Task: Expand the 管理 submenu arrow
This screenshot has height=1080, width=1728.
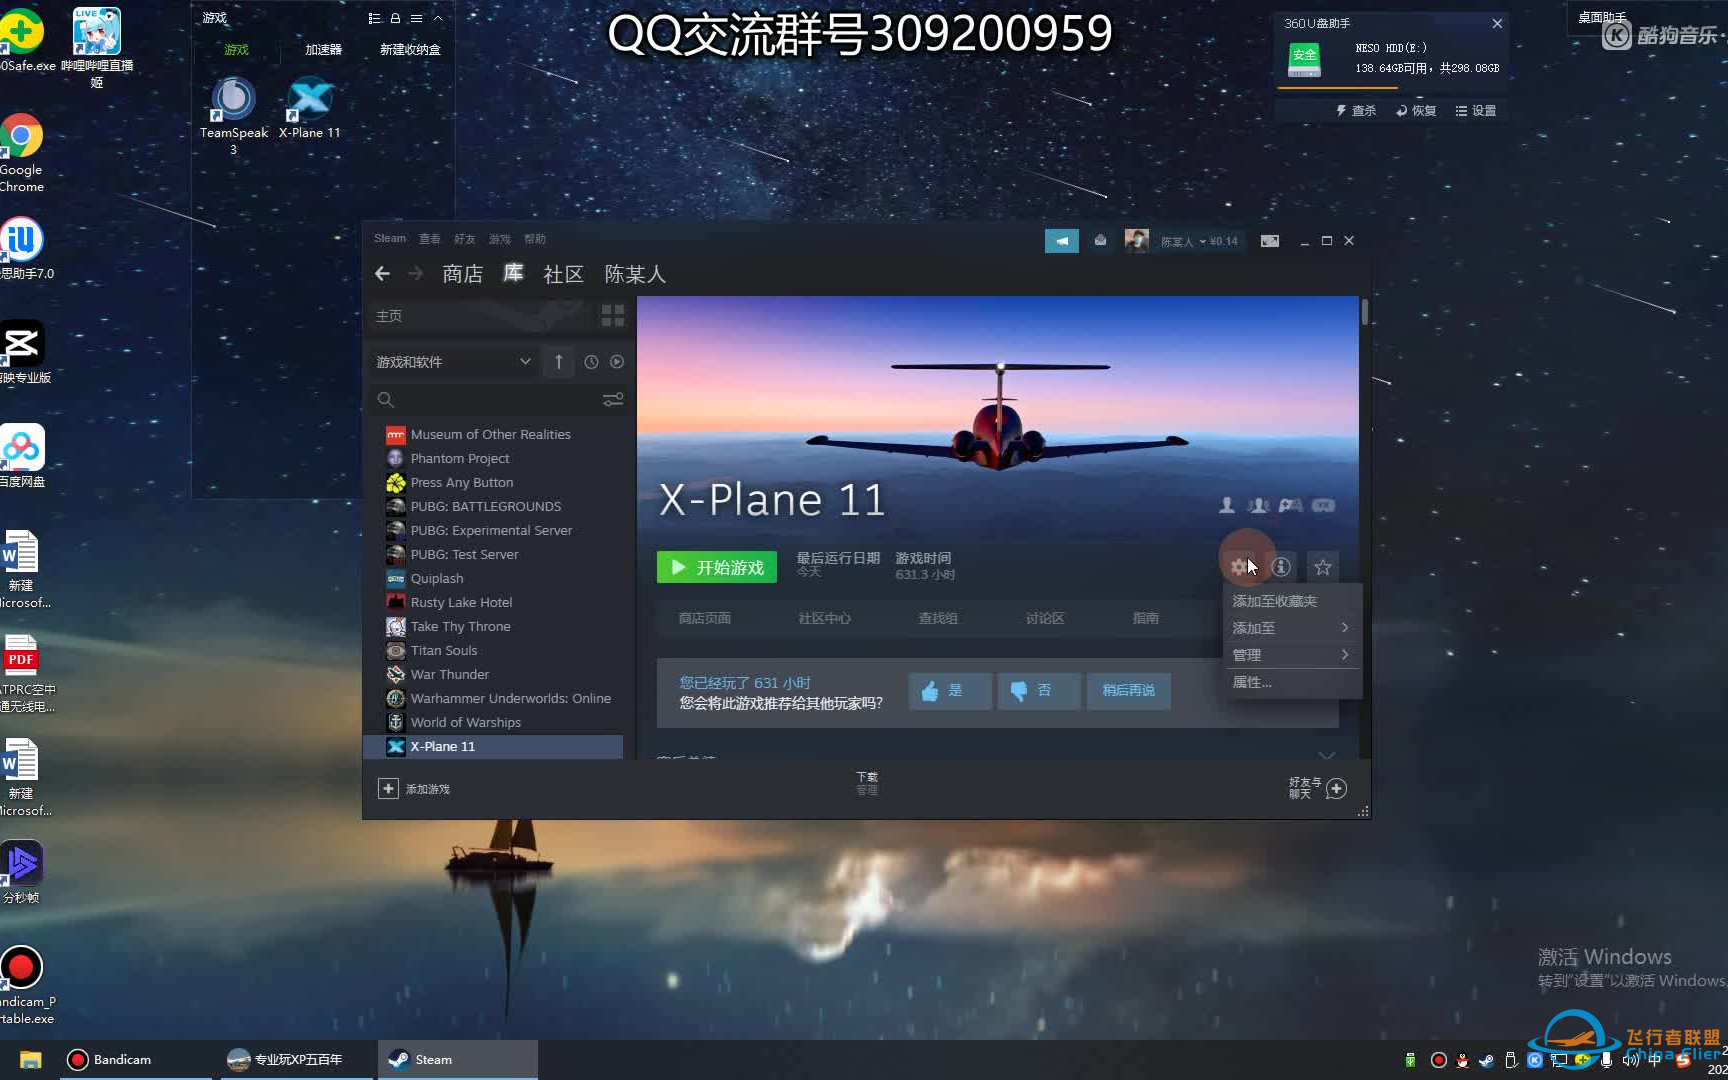Action: [1345, 655]
